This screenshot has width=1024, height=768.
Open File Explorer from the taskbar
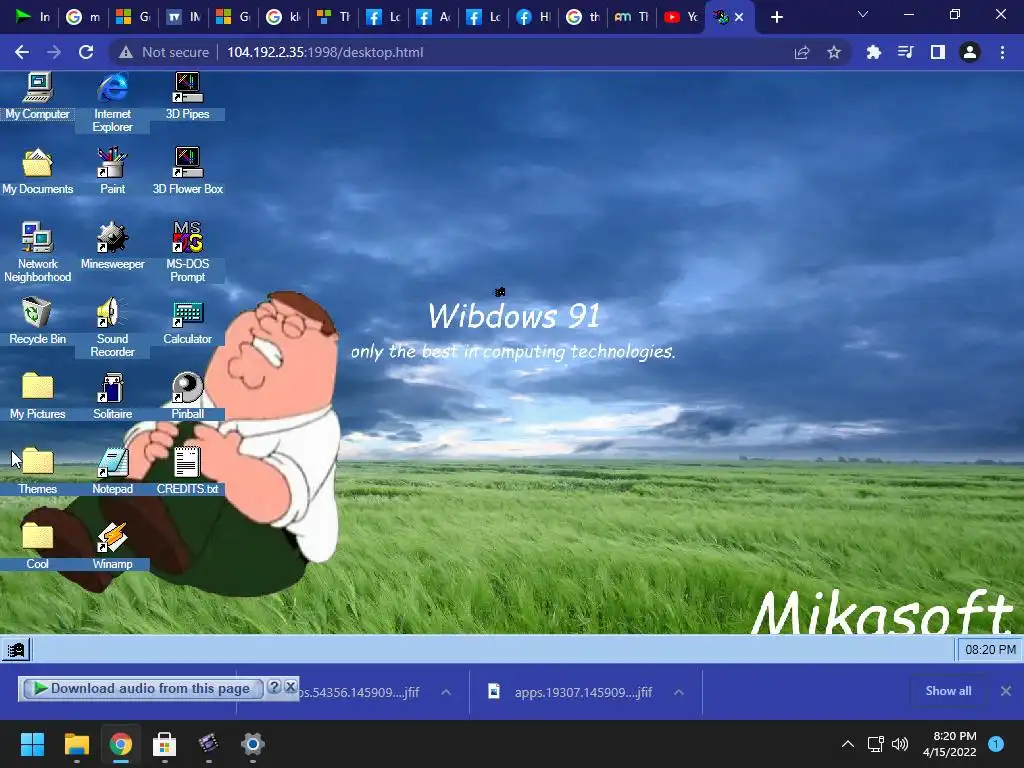point(76,744)
